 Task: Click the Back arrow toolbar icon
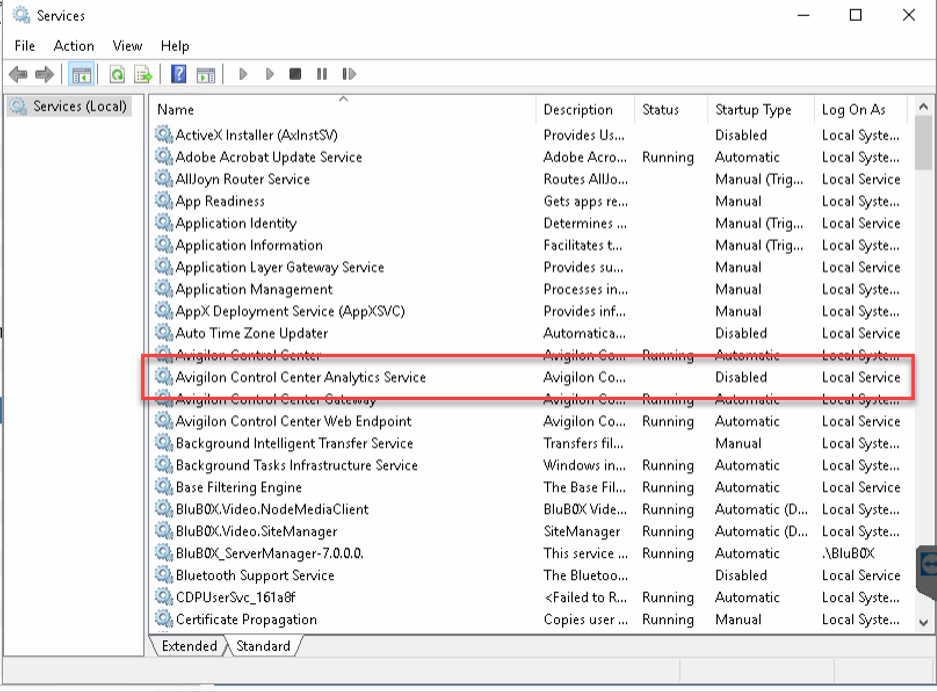[x=17, y=74]
